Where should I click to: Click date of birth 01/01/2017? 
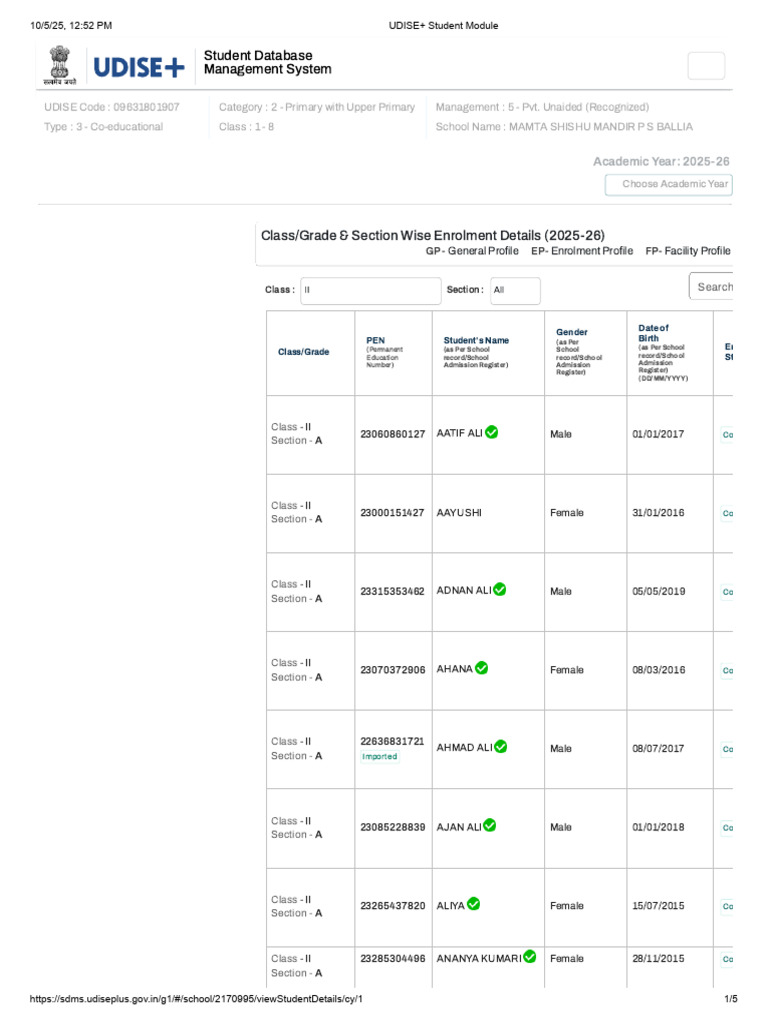click(658, 434)
